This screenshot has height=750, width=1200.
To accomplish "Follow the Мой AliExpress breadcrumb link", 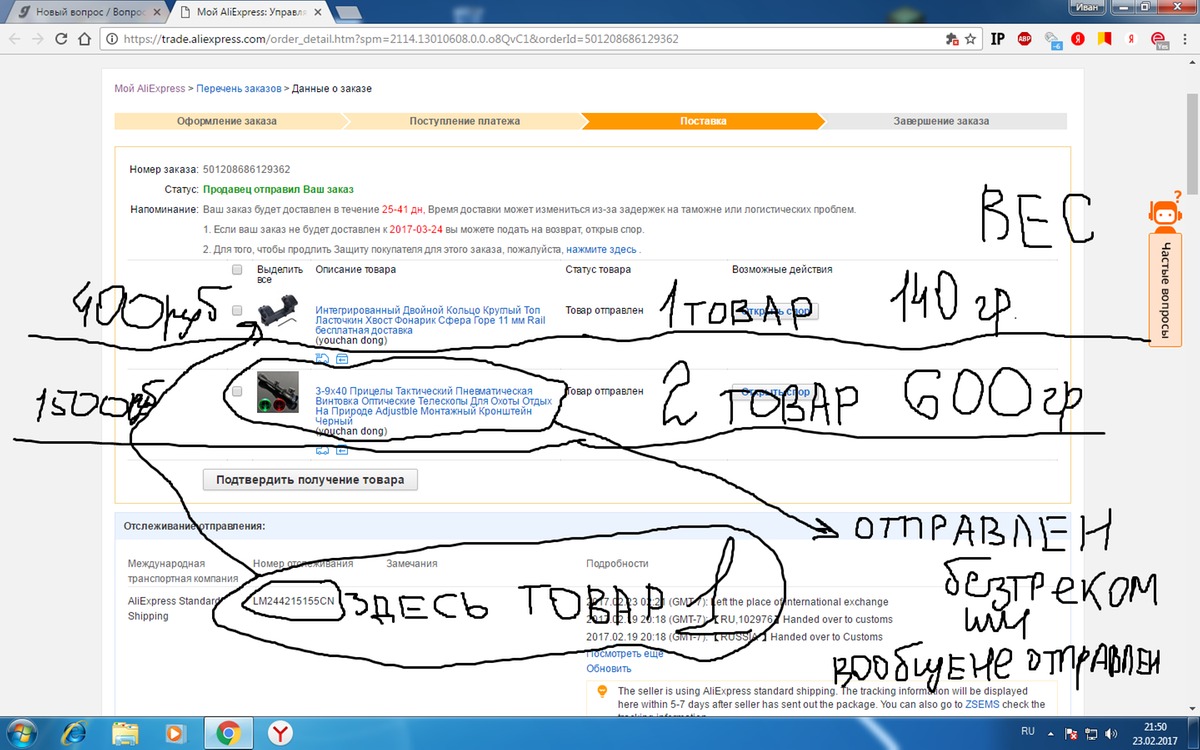I will pyautogui.click(x=150, y=89).
